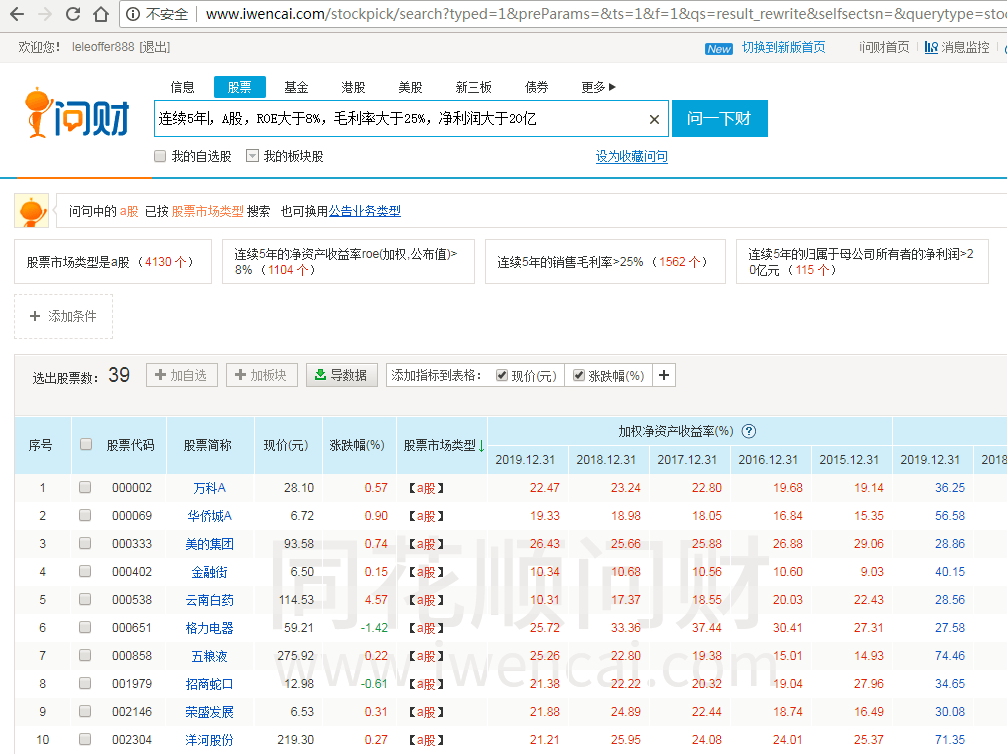
Task: Switch to 美股 tab
Action: click(x=410, y=87)
